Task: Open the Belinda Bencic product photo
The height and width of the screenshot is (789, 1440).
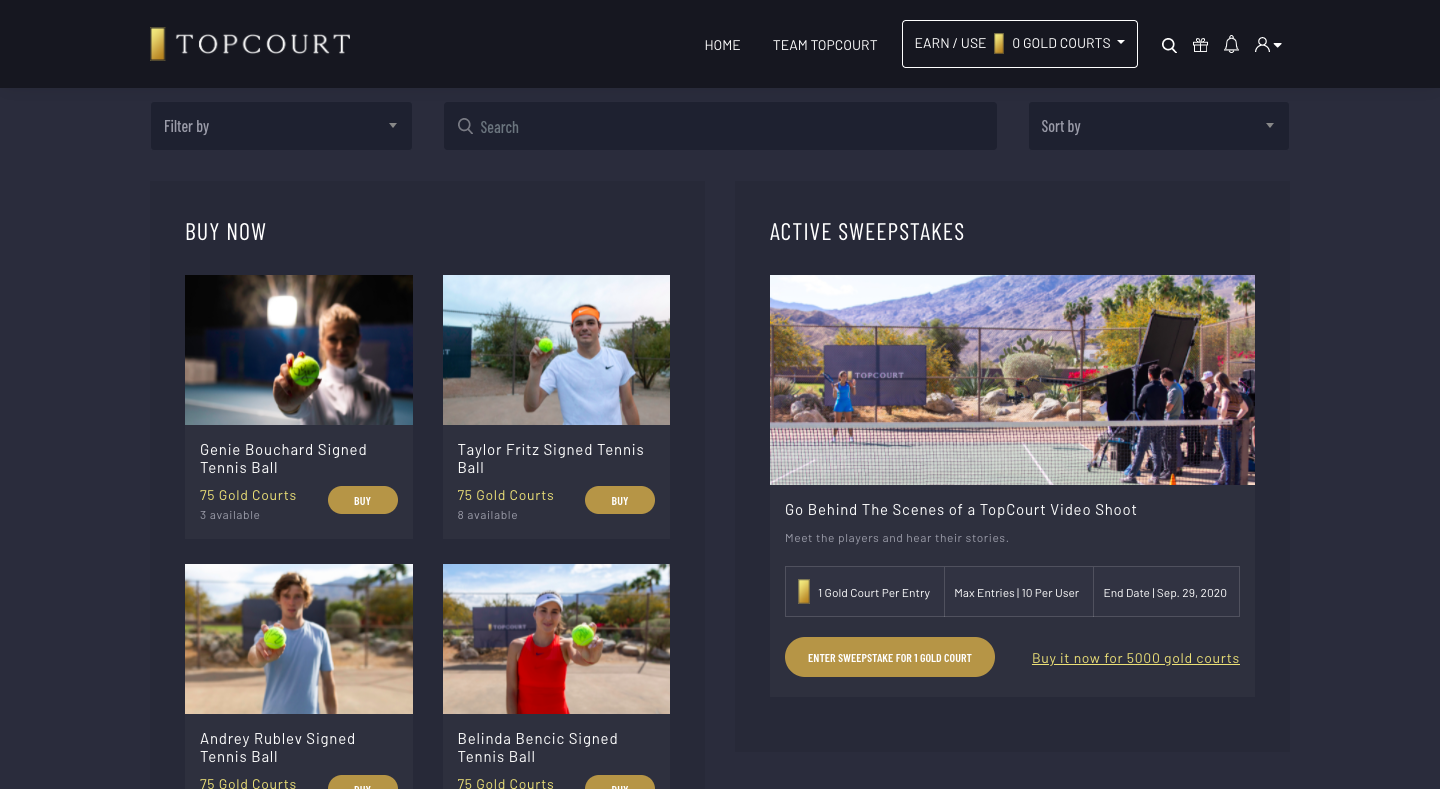Action: click(x=556, y=639)
